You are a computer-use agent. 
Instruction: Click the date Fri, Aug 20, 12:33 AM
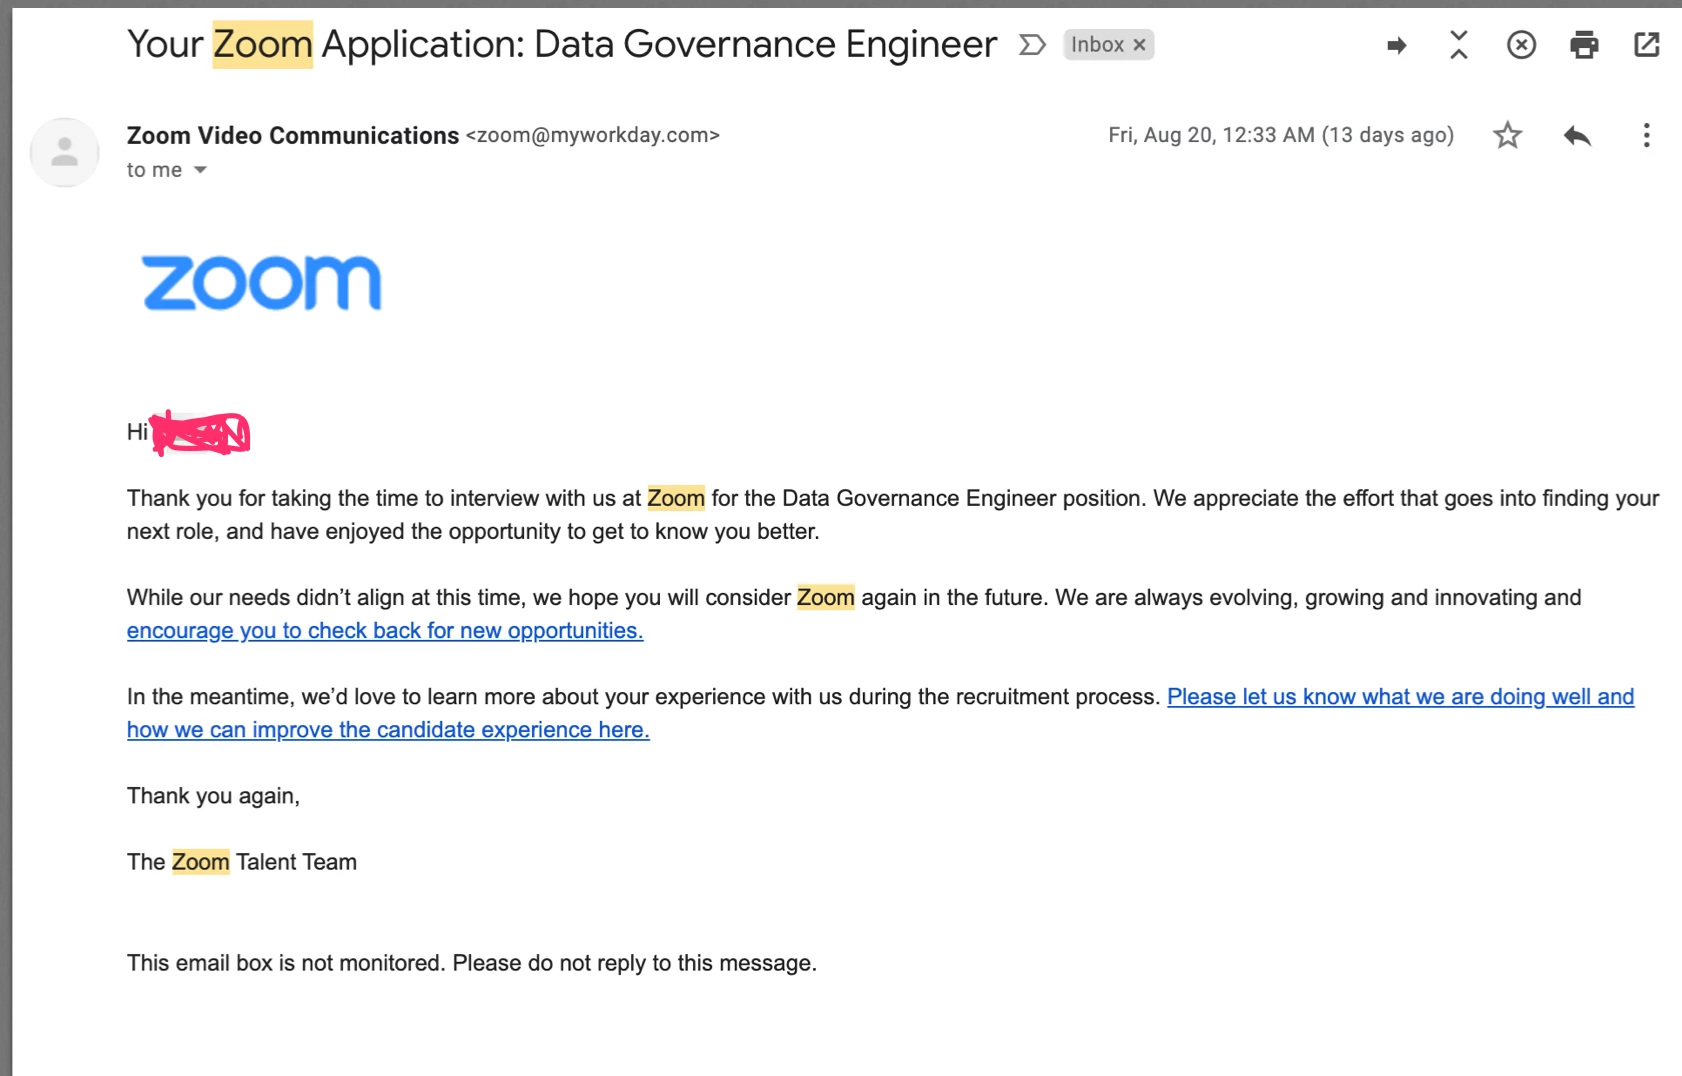1281,135
